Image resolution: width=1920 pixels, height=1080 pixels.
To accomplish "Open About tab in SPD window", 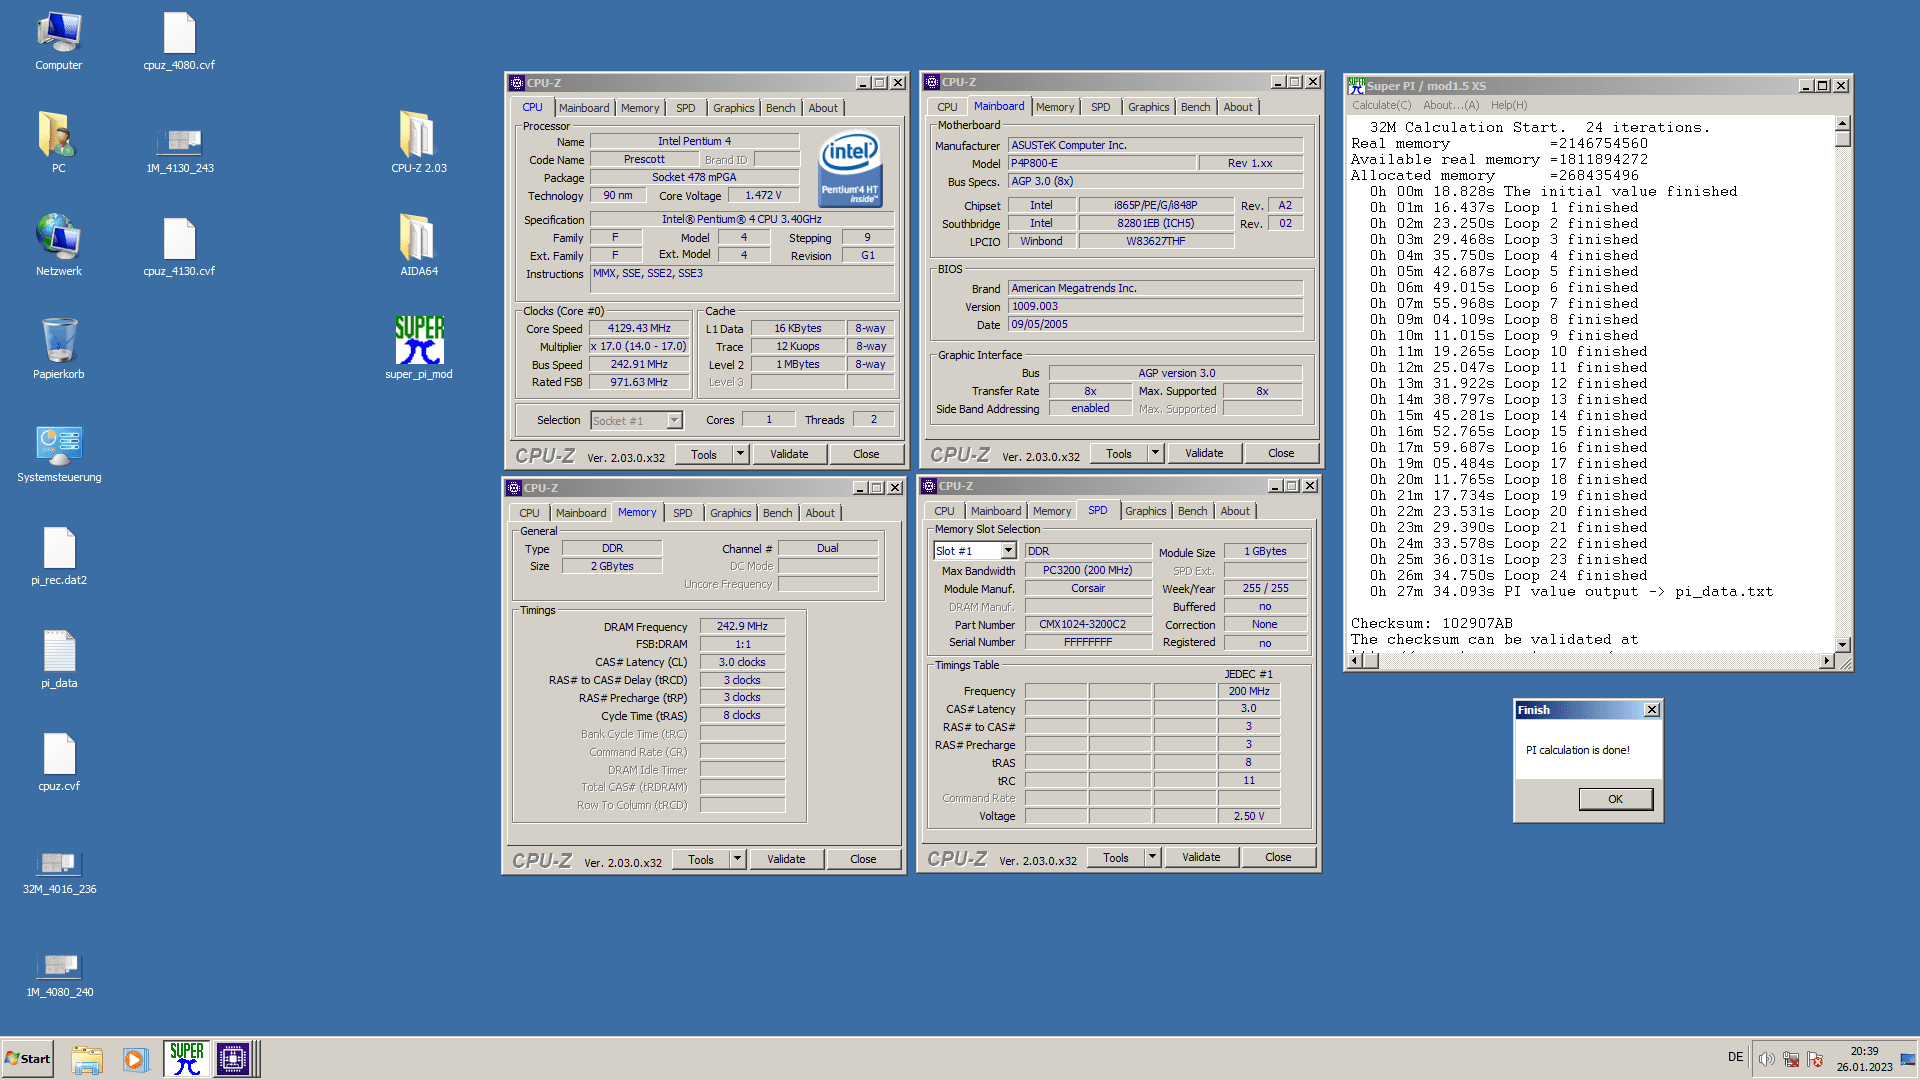I will 1235,511.
